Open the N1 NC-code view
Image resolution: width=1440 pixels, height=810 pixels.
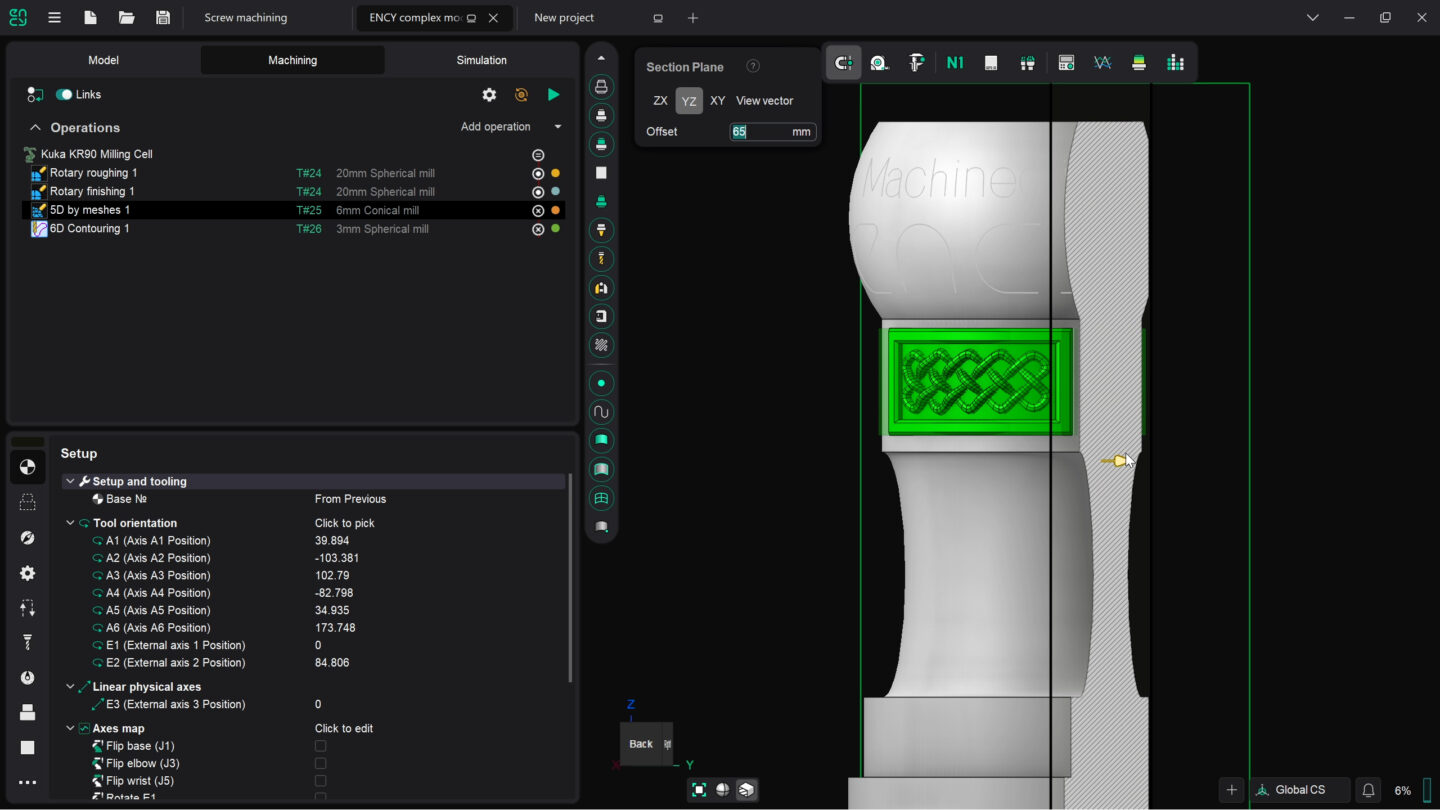tap(954, 62)
